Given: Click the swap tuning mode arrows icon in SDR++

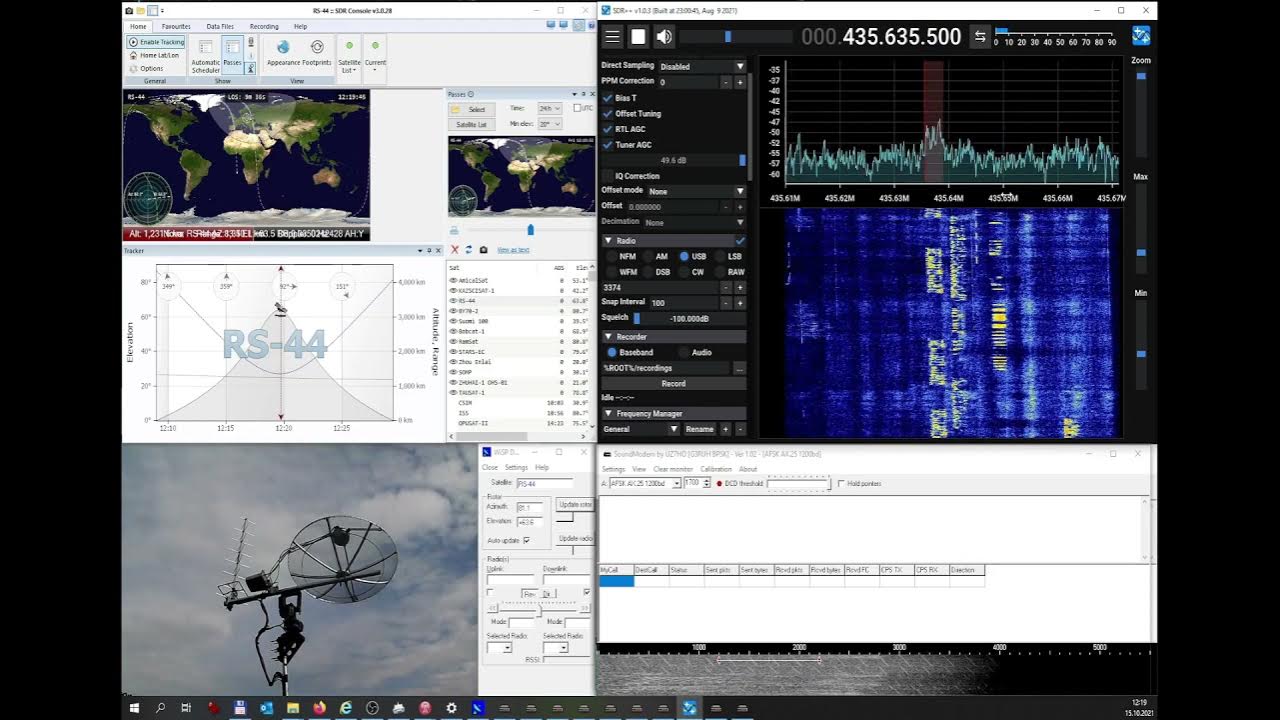Looking at the screenshot, I should [x=980, y=37].
